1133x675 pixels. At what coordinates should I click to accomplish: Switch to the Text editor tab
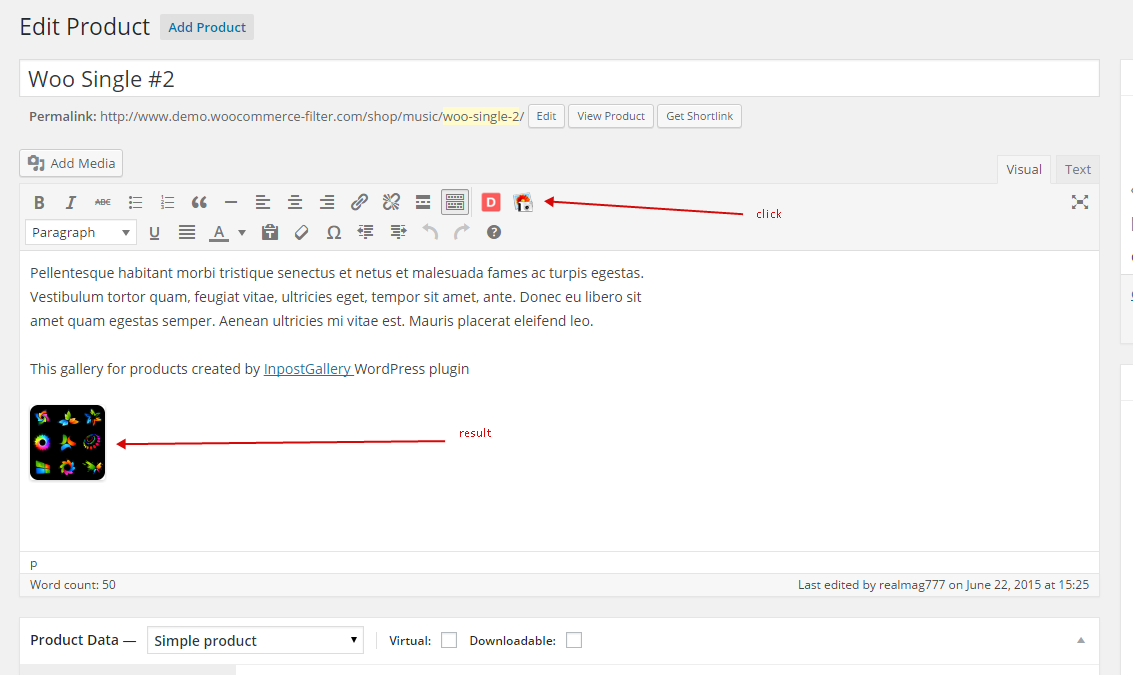coord(1077,169)
